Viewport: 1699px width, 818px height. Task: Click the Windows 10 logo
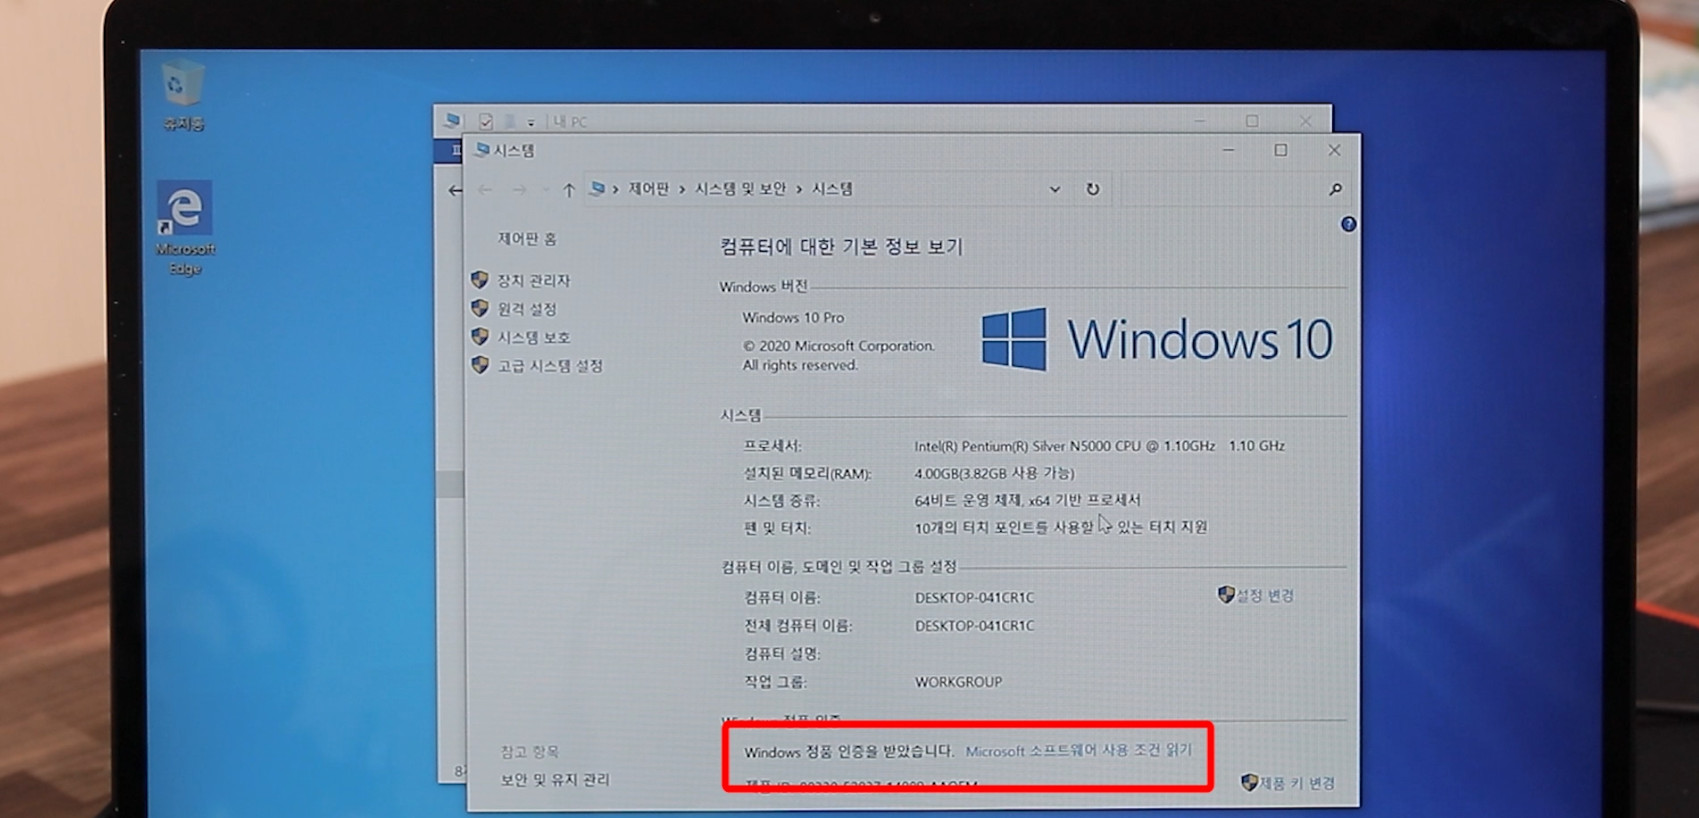point(1156,339)
